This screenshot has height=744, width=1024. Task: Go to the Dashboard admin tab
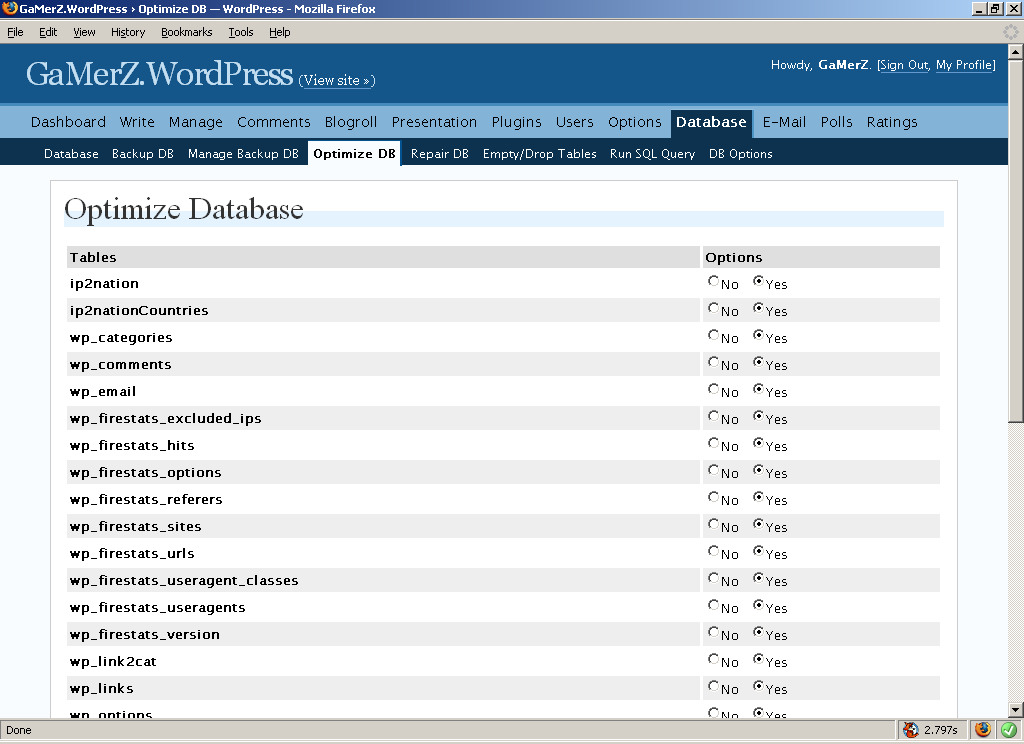[x=68, y=122]
